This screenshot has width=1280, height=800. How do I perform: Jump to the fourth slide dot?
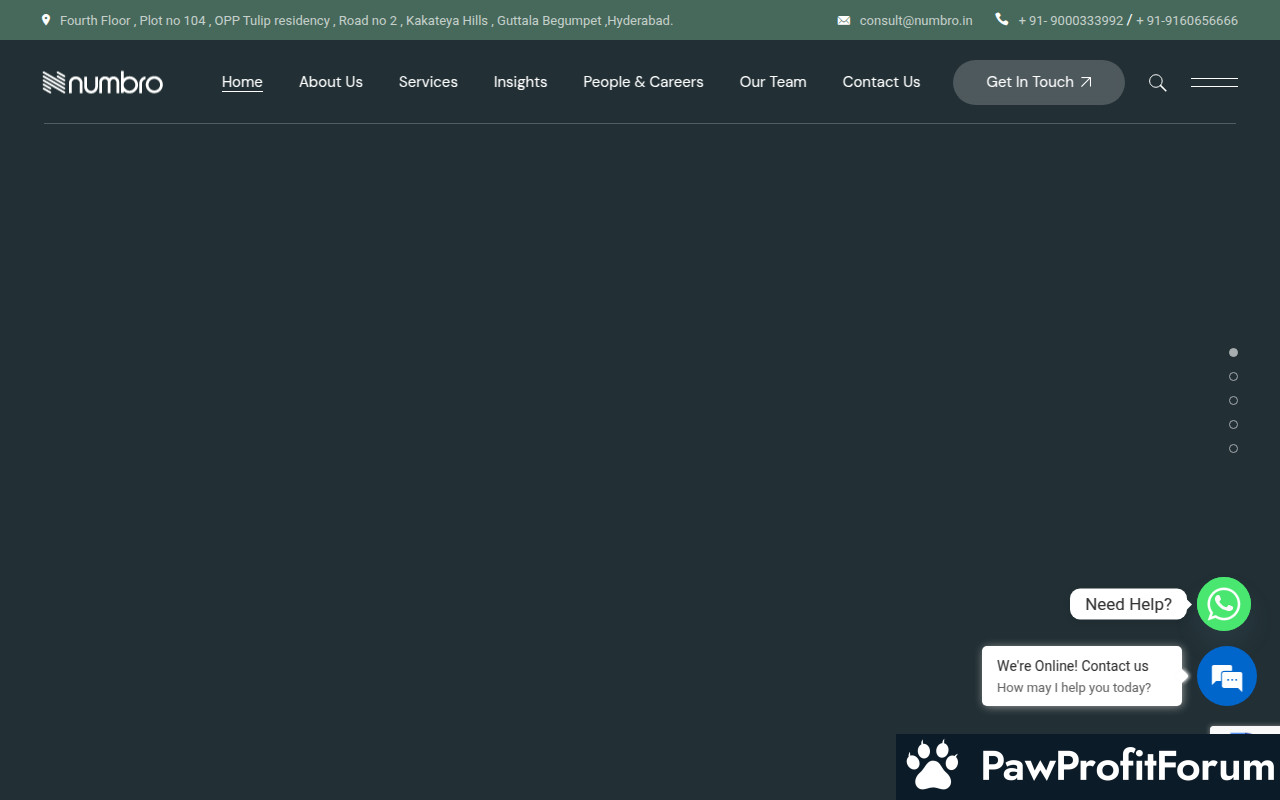[1233, 425]
